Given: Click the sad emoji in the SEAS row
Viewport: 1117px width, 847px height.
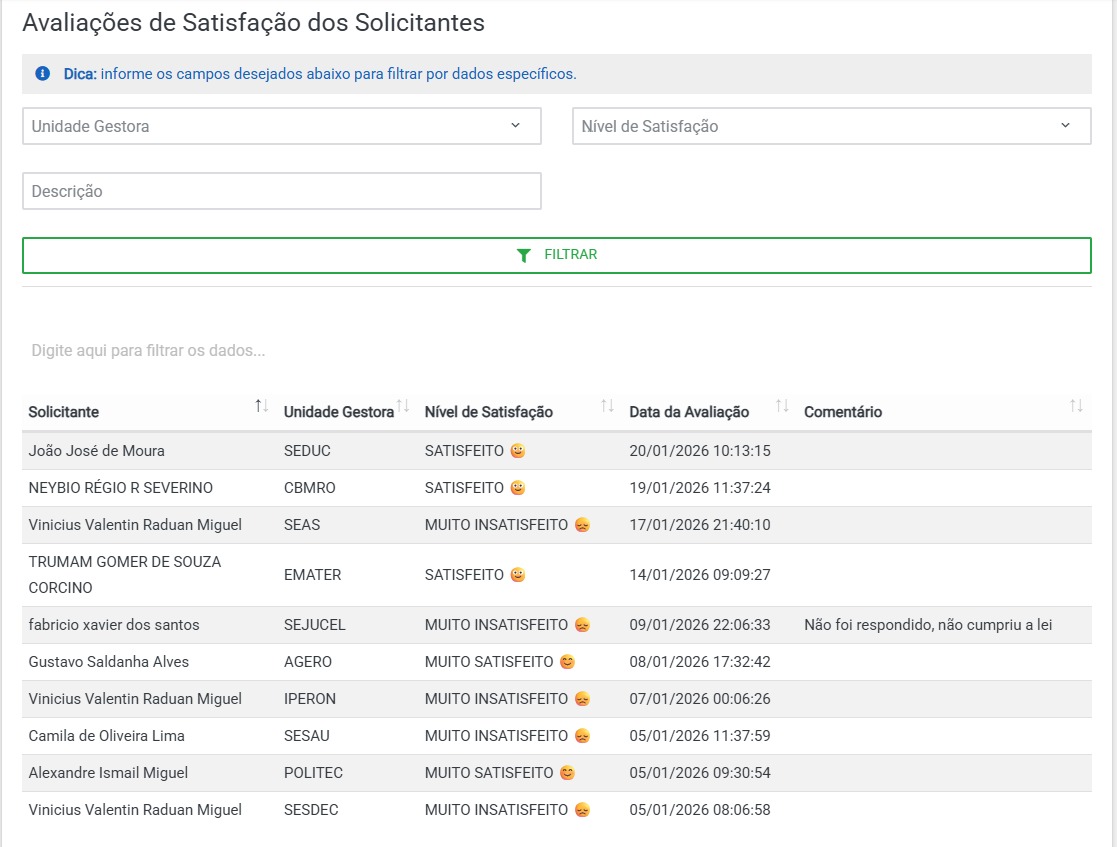Looking at the screenshot, I should pos(582,525).
